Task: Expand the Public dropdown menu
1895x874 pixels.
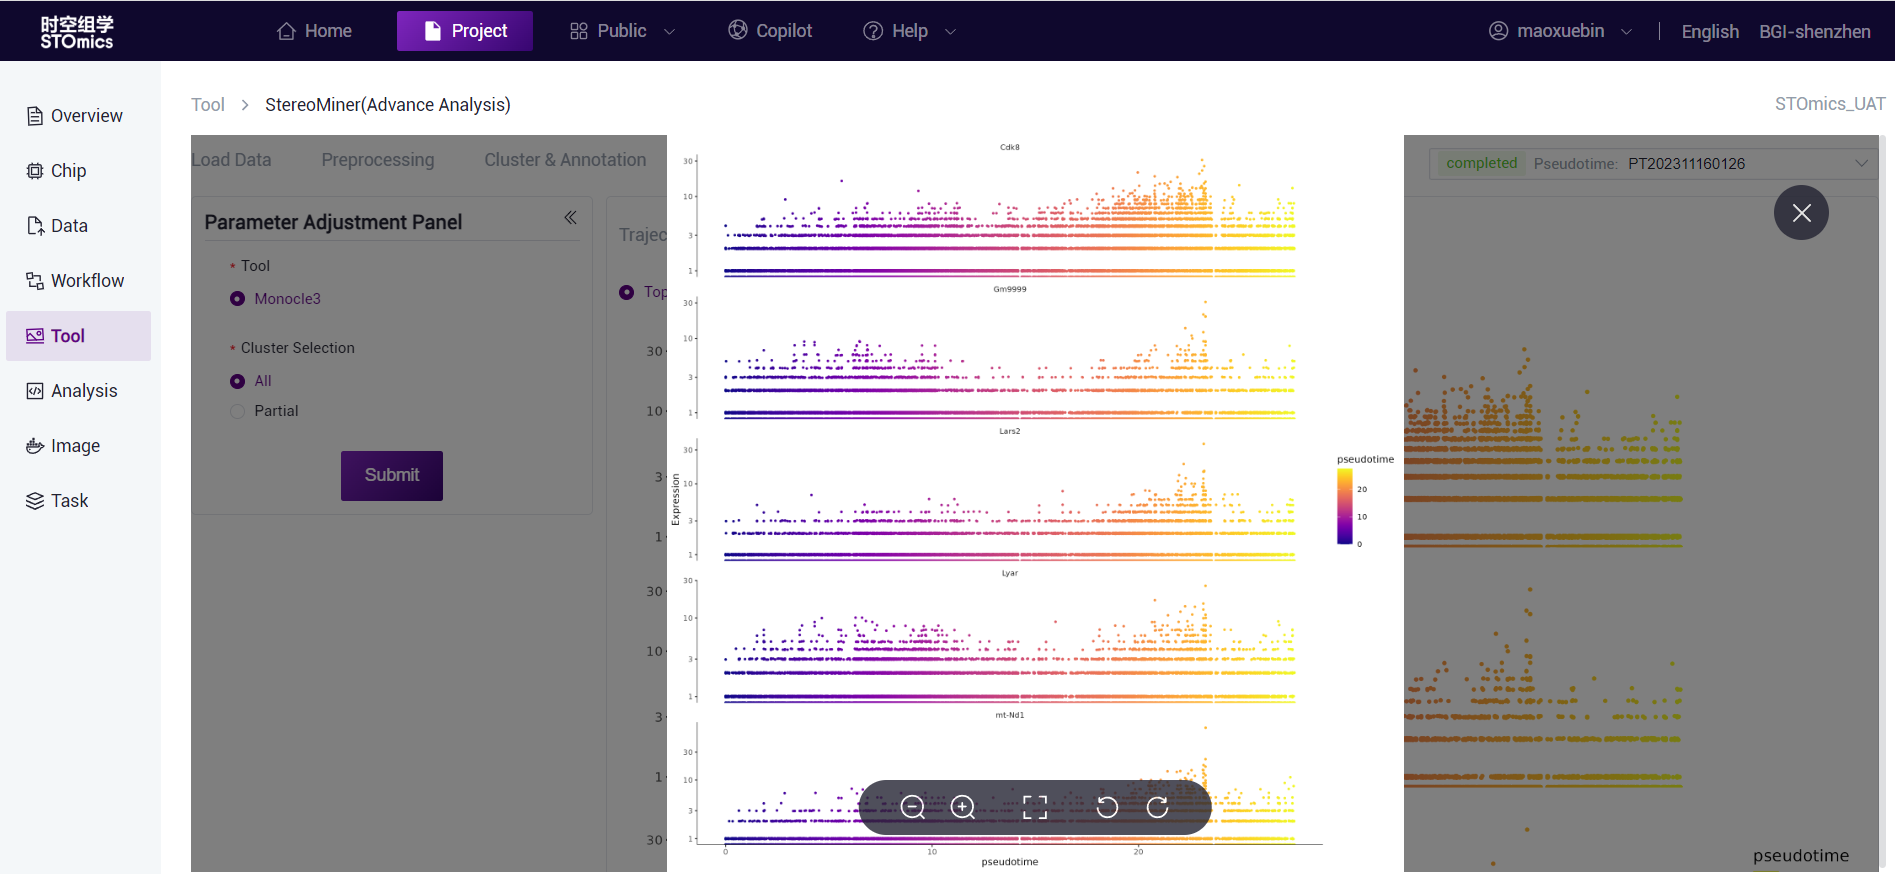Action: [622, 31]
